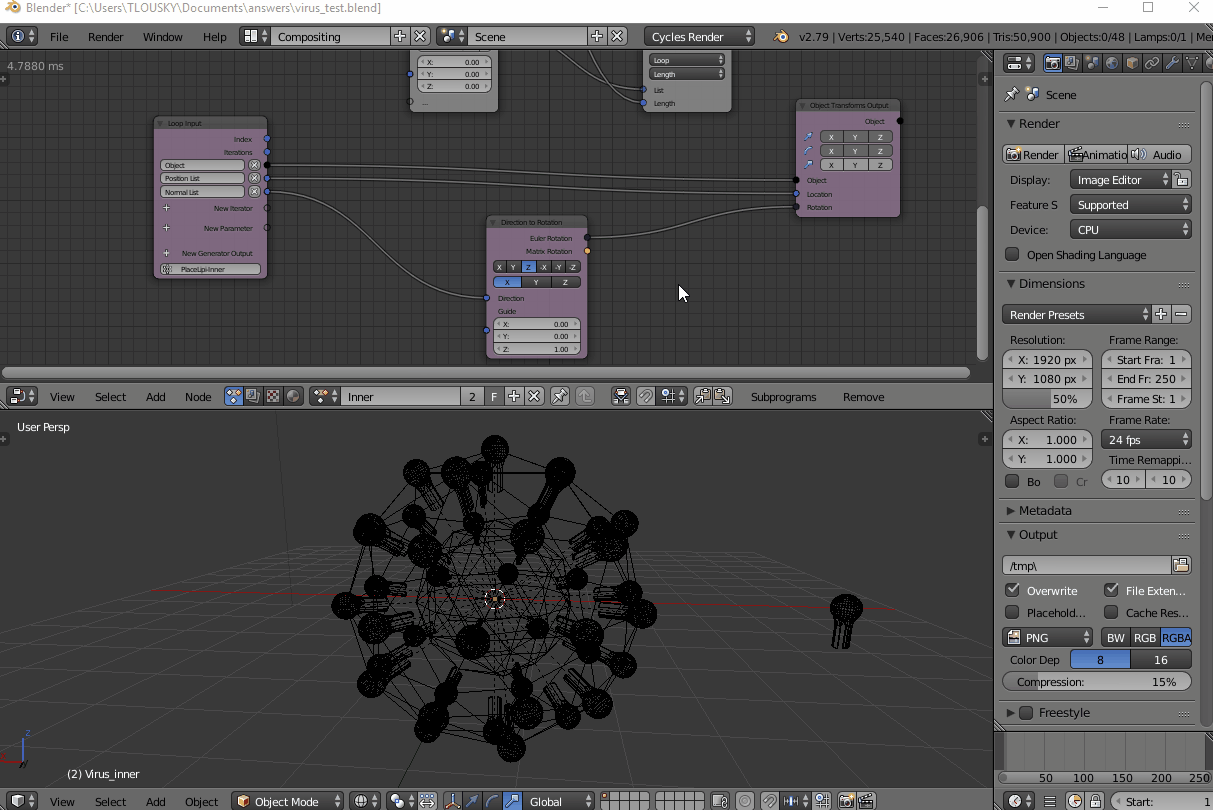The image size is (1213, 810).
Task: Enable Open Shading Language
Action: 1012,254
